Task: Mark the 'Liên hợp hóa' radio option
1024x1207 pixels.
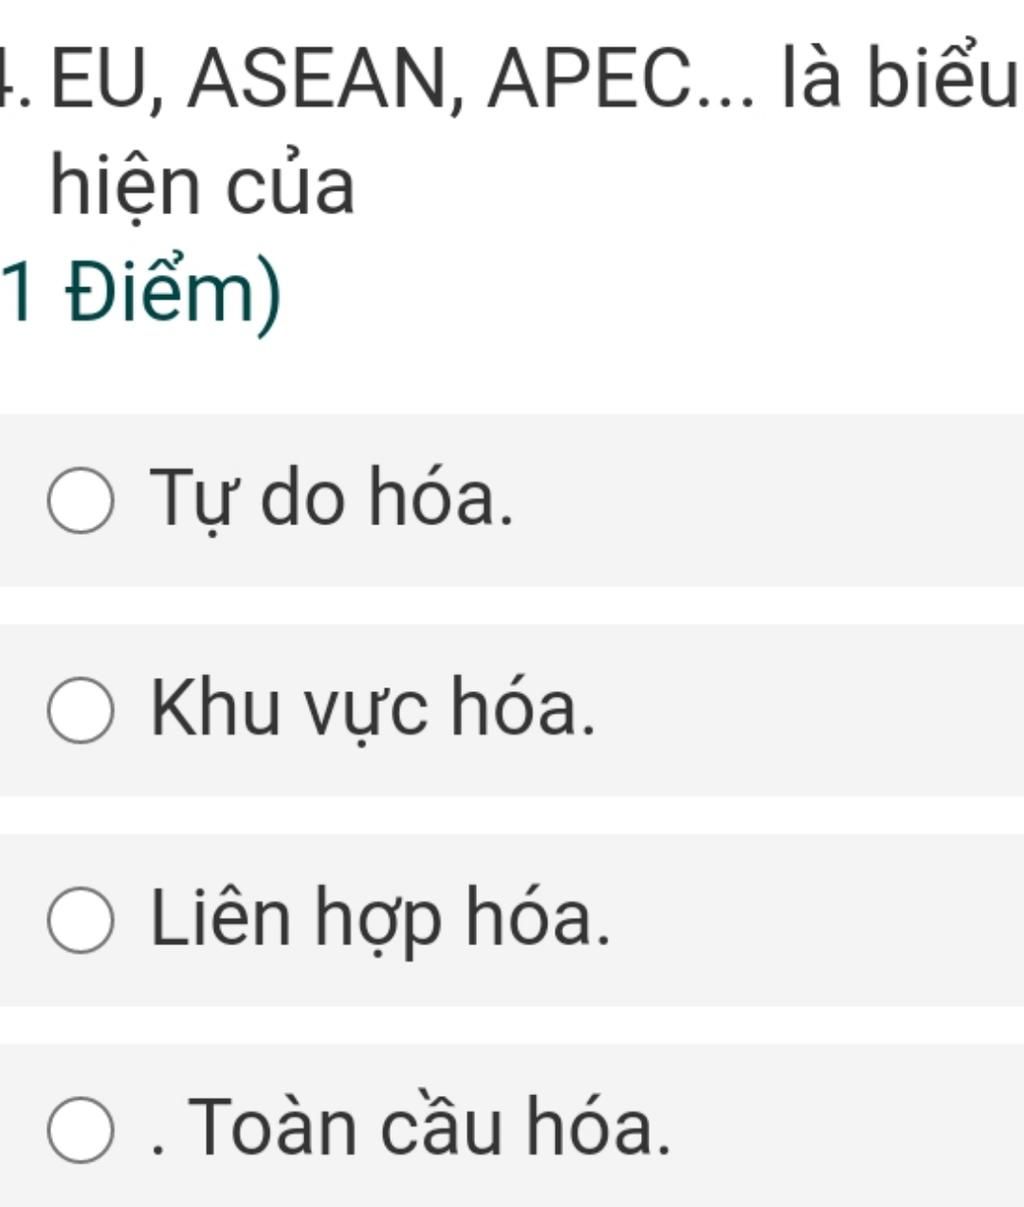Action: 80,920
